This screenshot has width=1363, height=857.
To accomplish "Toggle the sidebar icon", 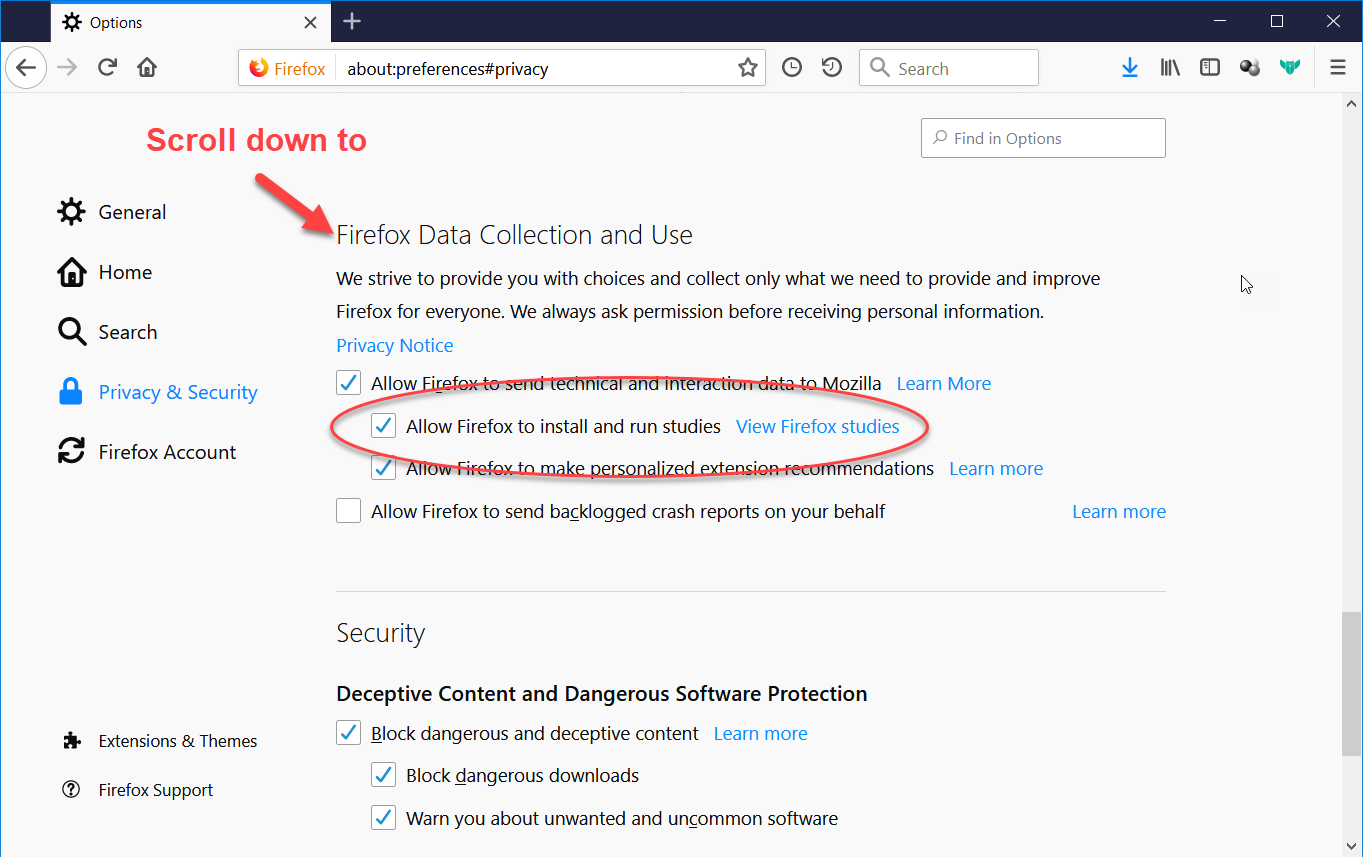I will 1210,67.
